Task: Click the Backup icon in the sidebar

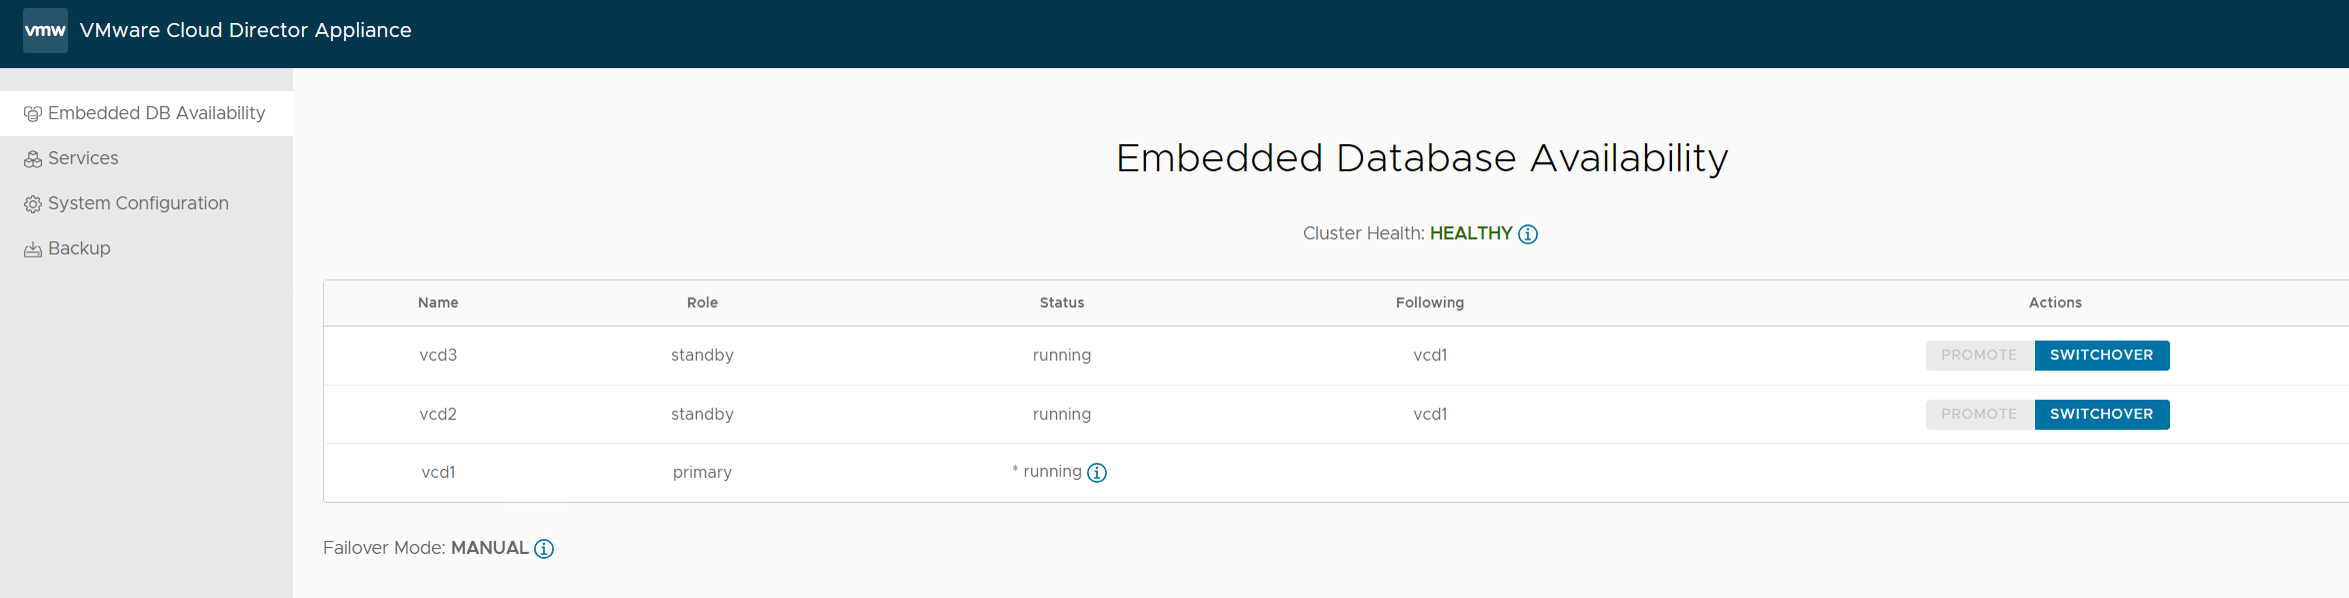Action: [x=32, y=249]
